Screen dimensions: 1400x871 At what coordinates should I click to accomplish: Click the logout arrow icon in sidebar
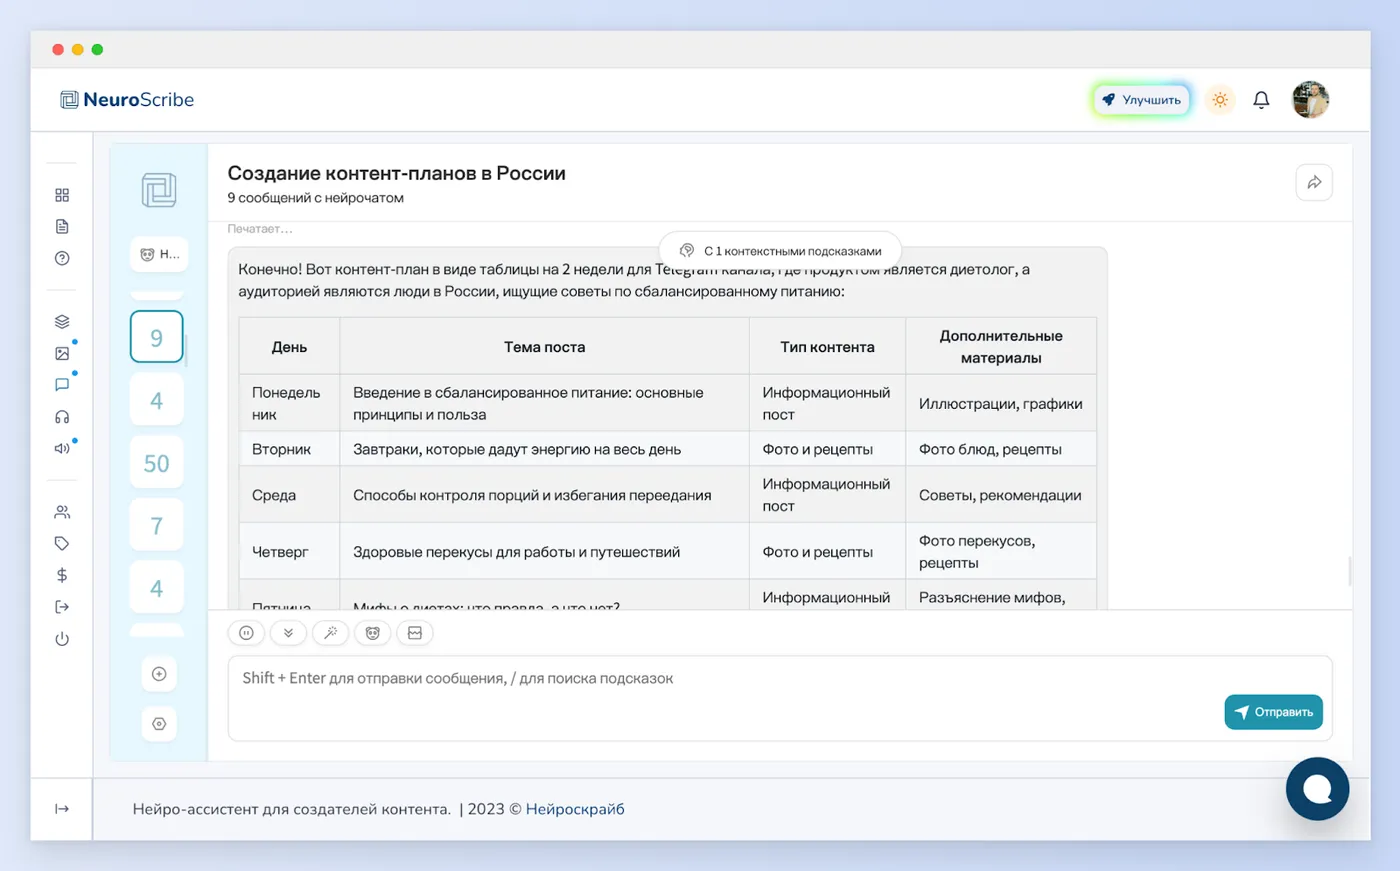coord(62,607)
